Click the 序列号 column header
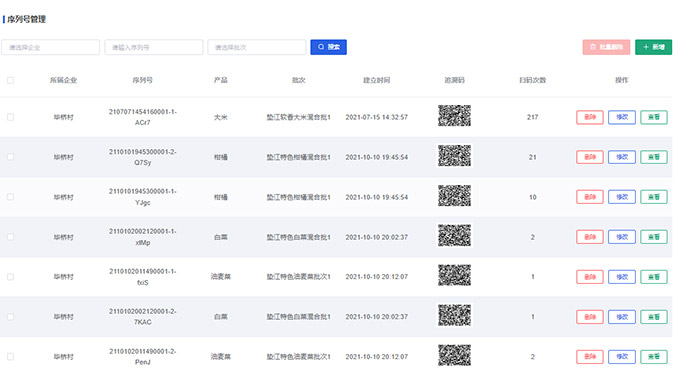This screenshot has width=680, height=368. [x=143, y=80]
